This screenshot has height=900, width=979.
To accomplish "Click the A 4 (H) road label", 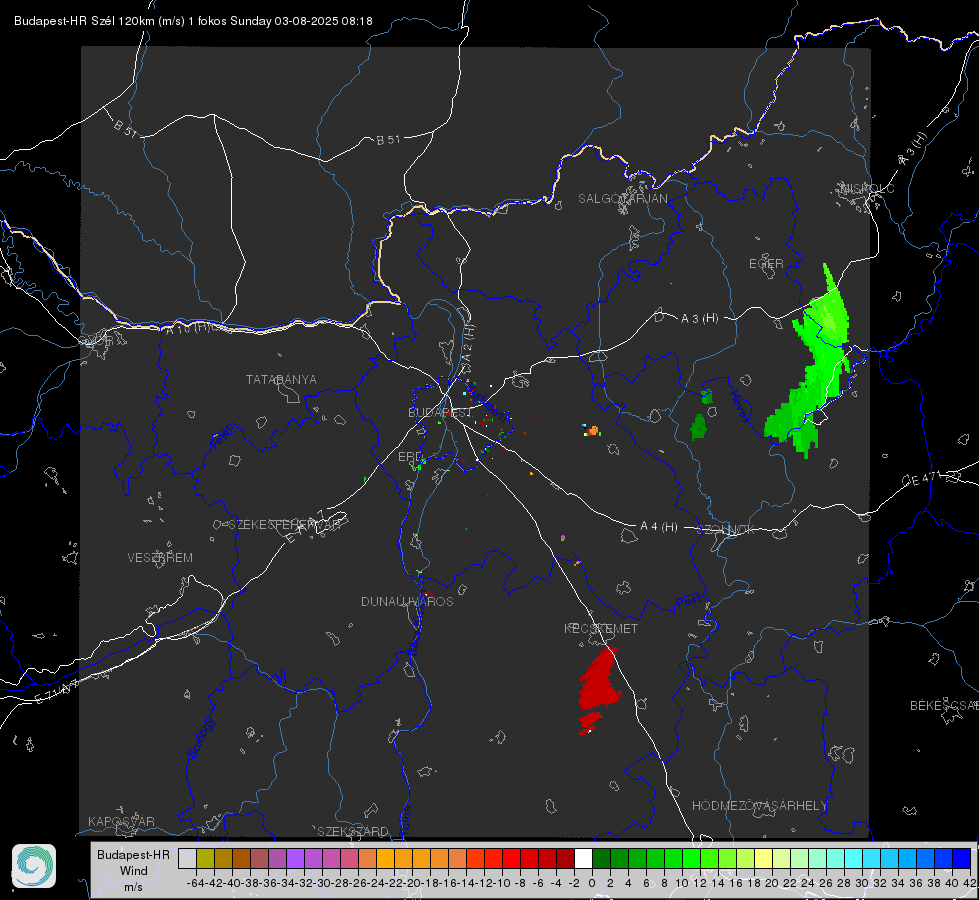I will 659,527.
